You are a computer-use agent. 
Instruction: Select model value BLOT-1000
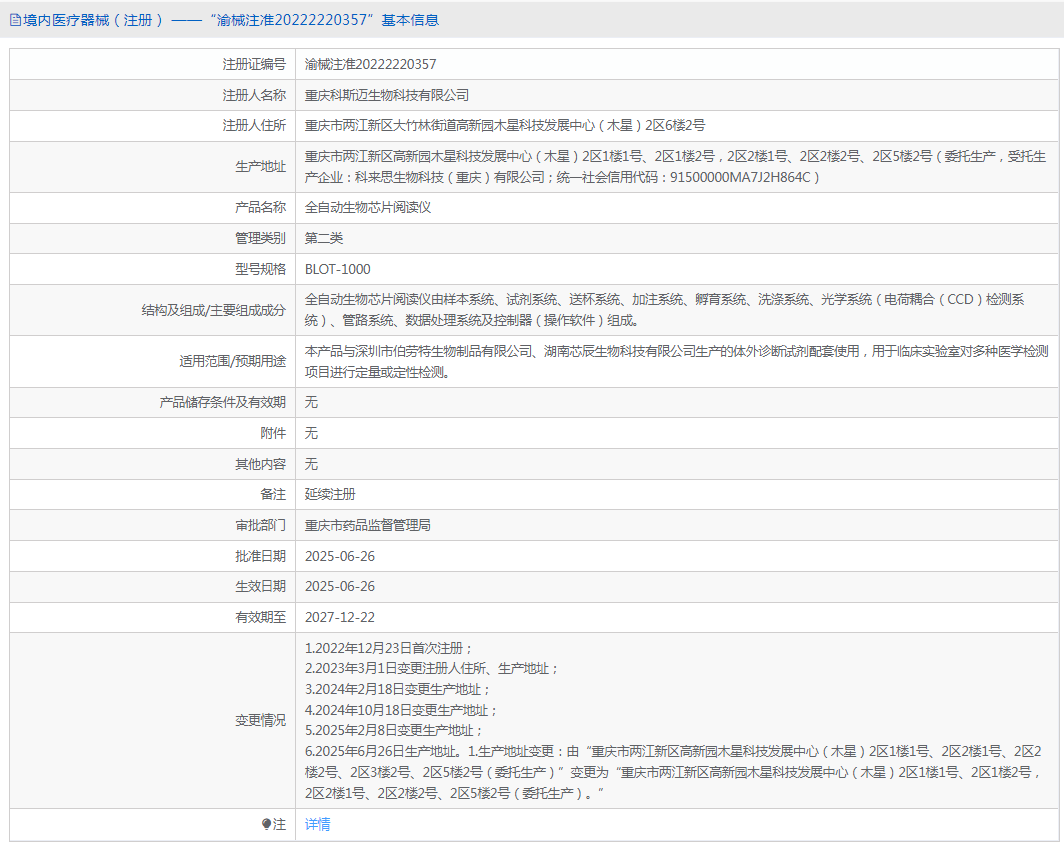pyautogui.click(x=338, y=269)
